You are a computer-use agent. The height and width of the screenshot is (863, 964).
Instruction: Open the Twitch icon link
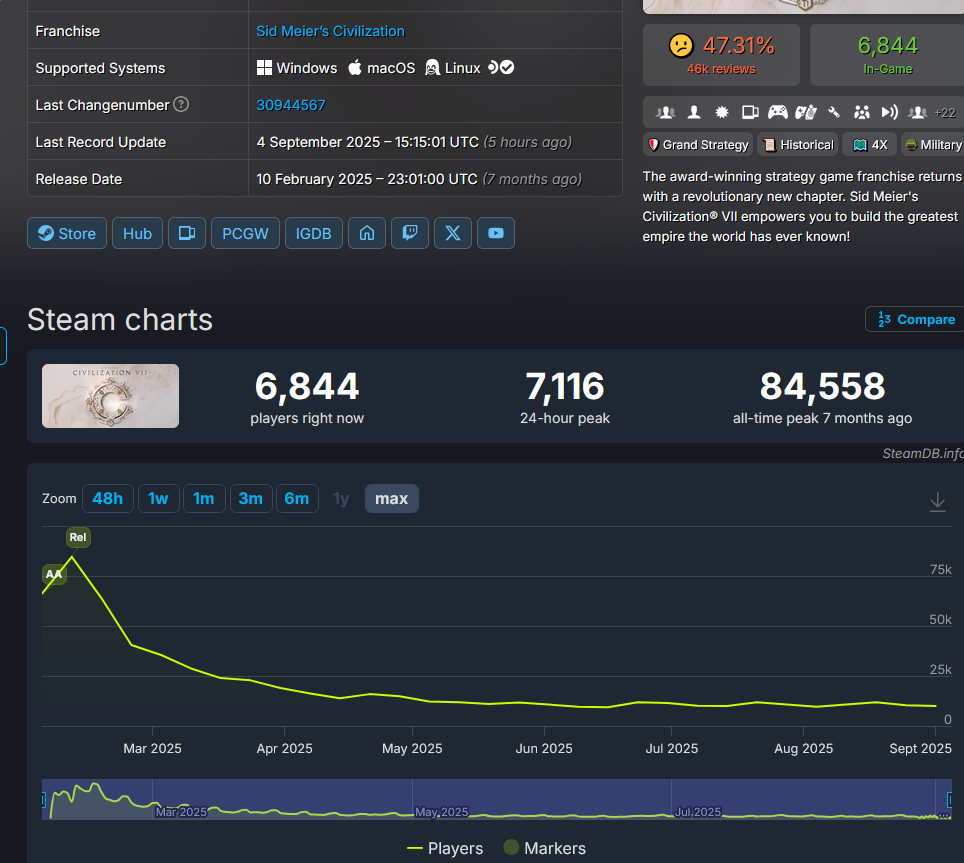[410, 234]
